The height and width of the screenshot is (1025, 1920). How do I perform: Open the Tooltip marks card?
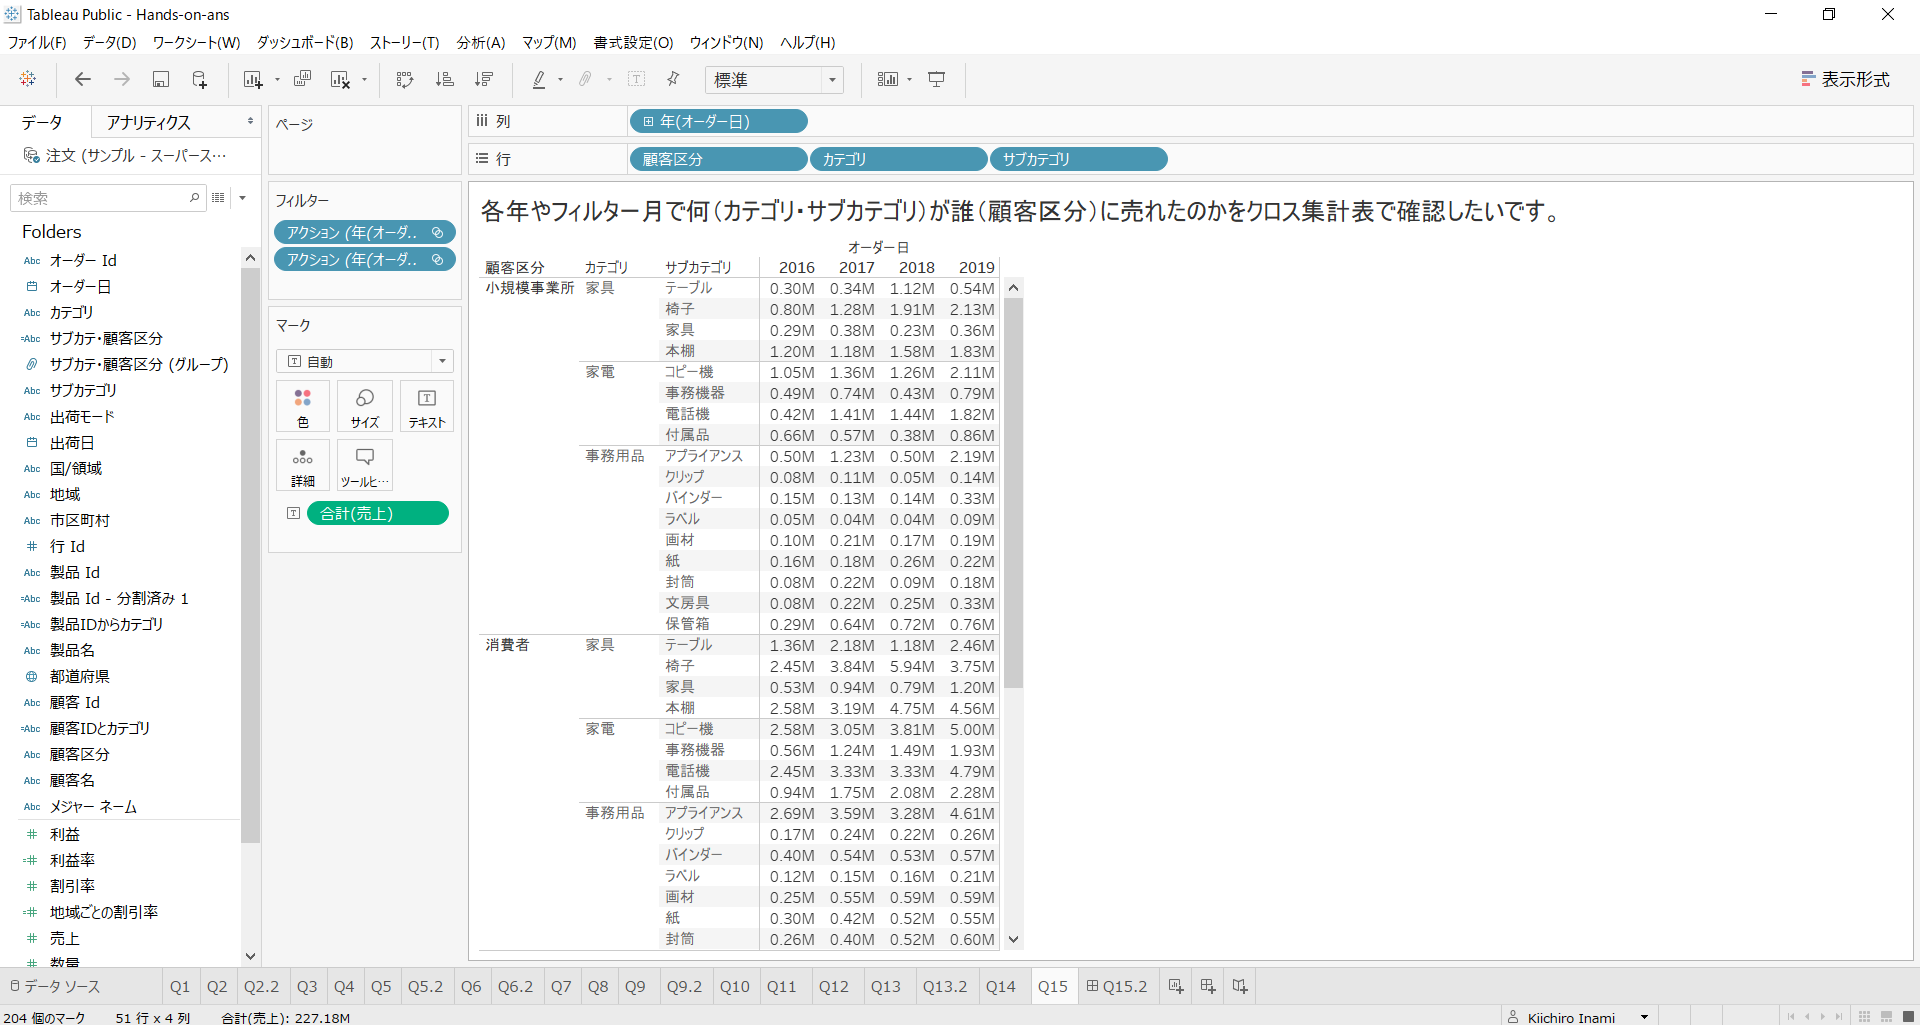pyautogui.click(x=365, y=465)
